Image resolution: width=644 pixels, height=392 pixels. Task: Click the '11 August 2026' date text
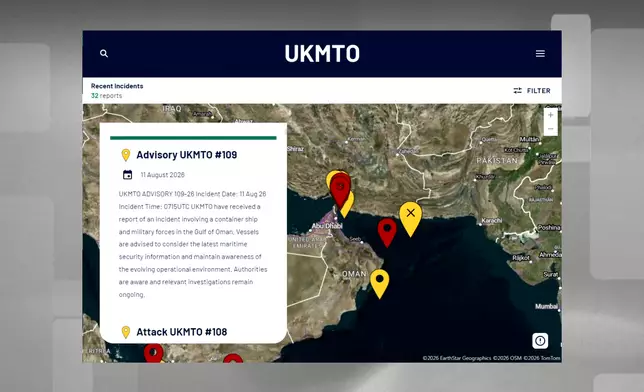click(163, 175)
